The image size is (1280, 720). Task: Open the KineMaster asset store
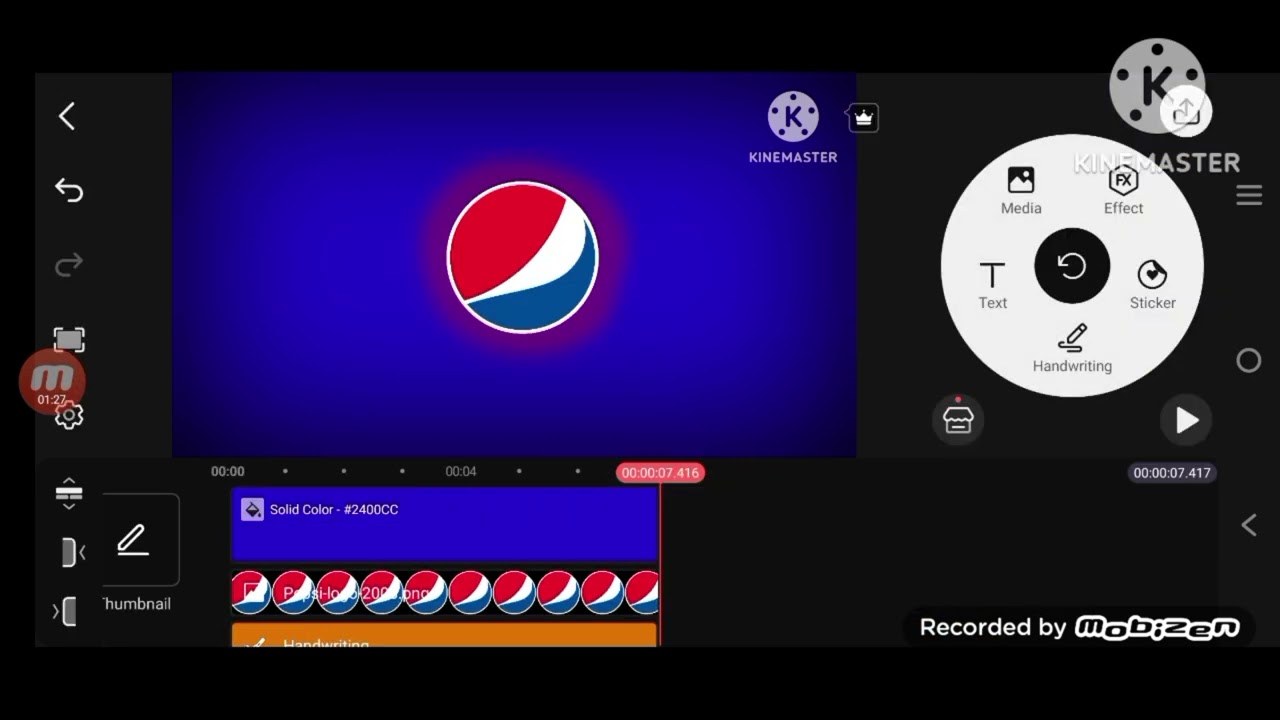point(958,420)
